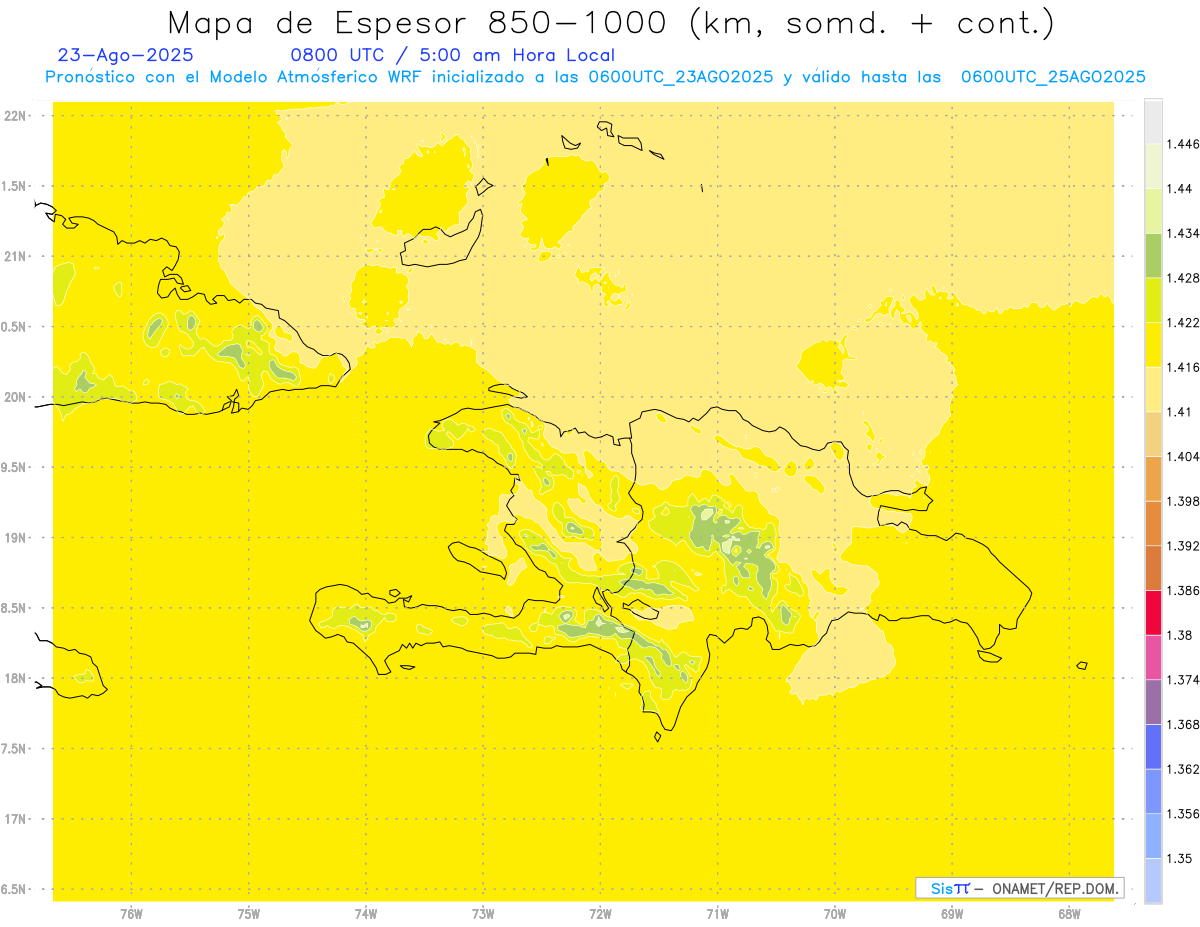Click the saturated blue swatch between 1.362 and 1.368

(x=1153, y=746)
